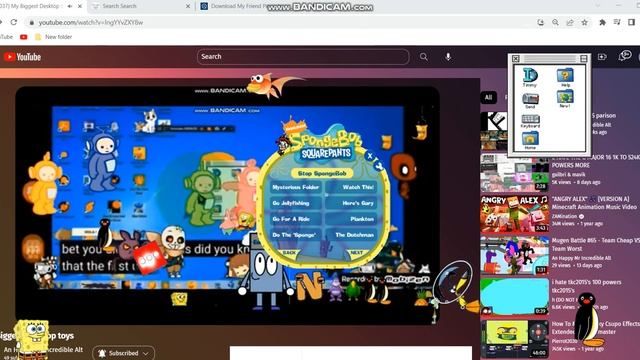This screenshot has height=360, width=640.
Task: Click the goldfish desktop toy above the video
Action: tap(269, 85)
